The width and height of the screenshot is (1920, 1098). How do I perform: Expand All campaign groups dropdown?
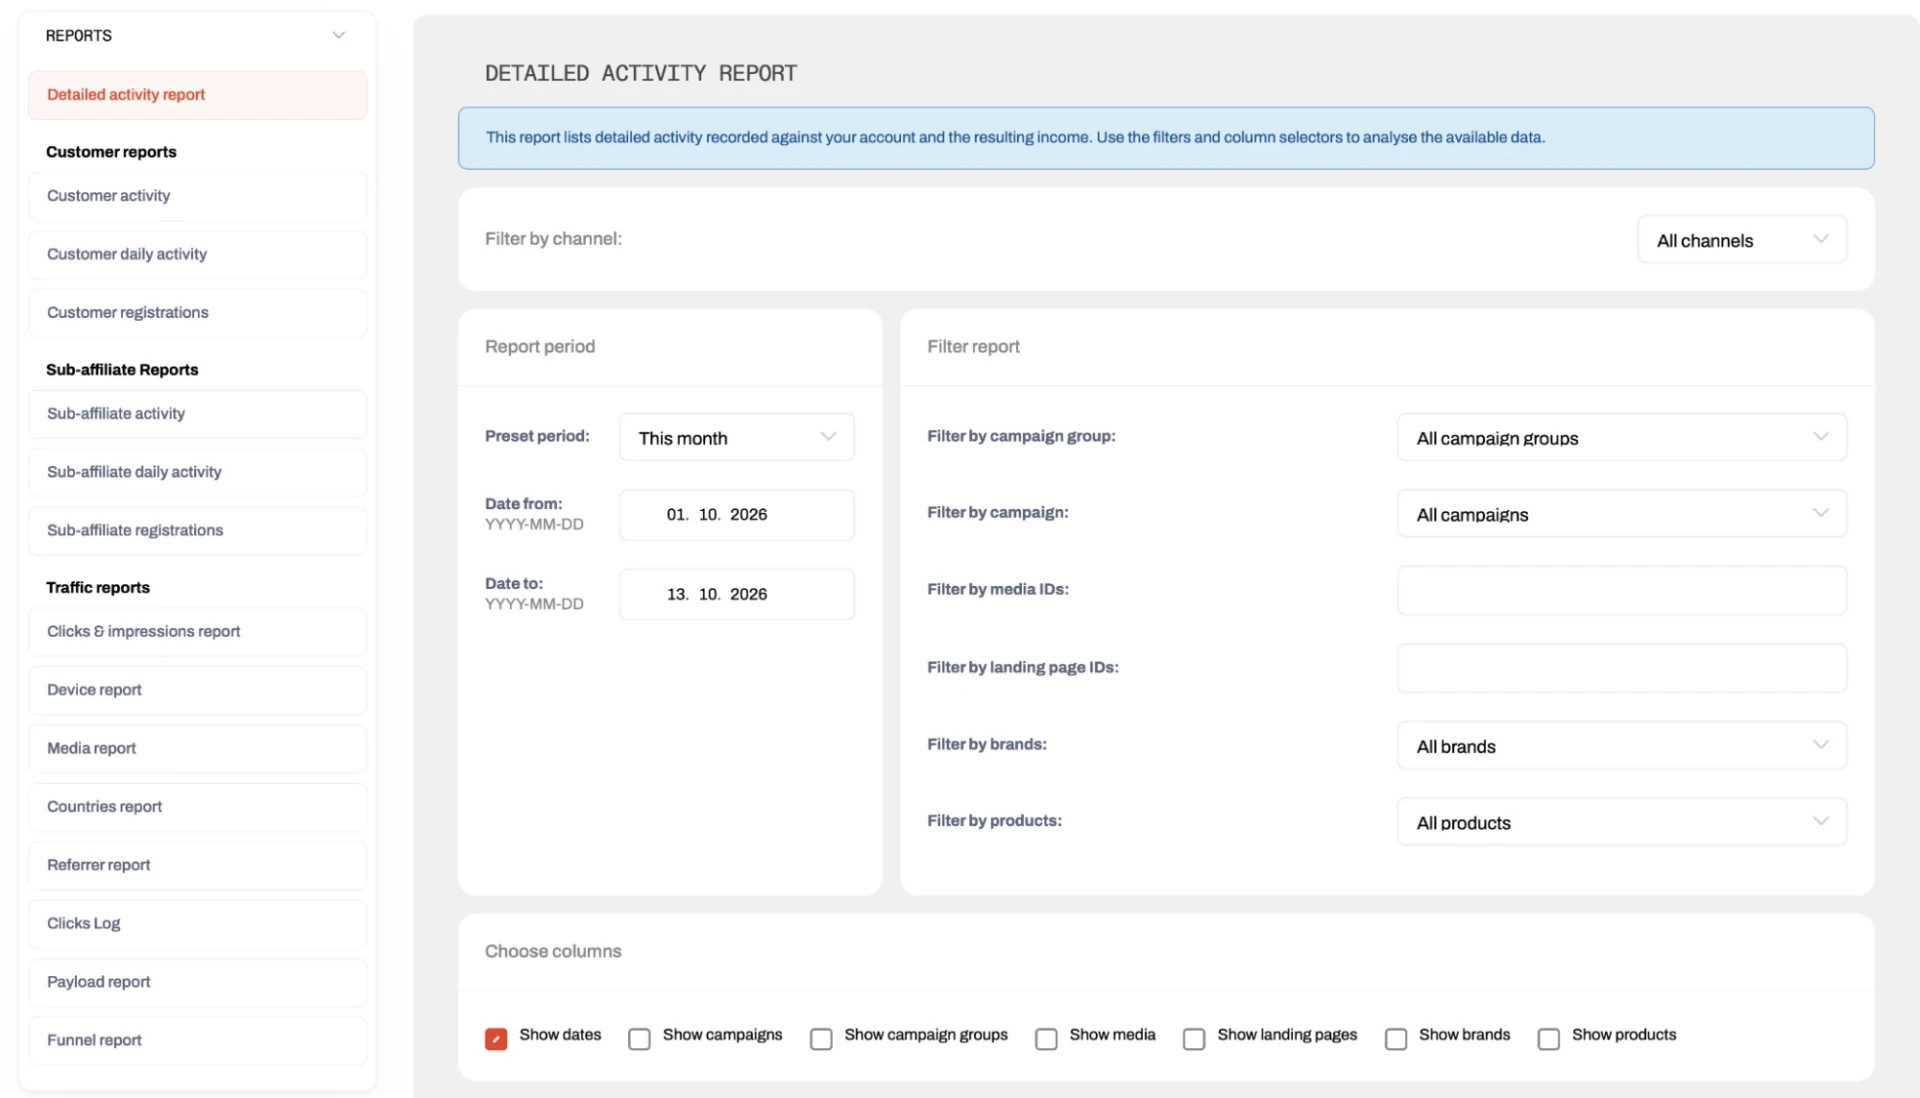1622,438
